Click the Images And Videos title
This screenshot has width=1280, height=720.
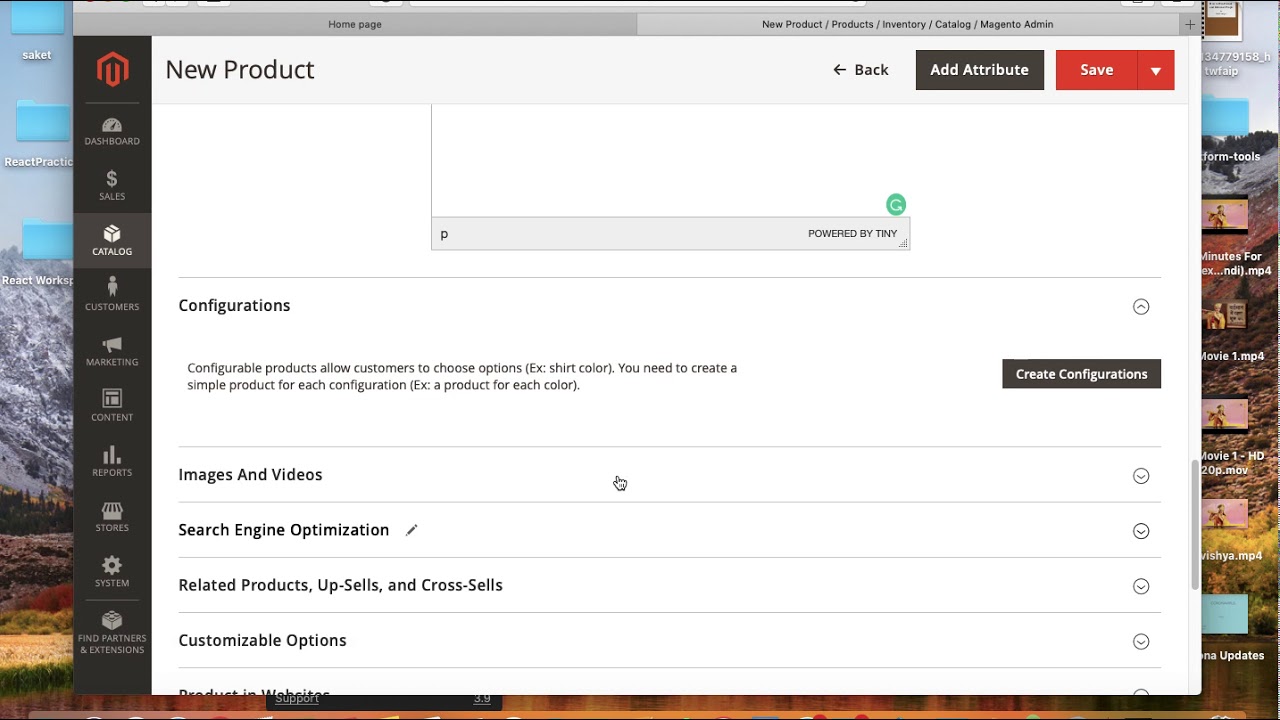coord(250,475)
